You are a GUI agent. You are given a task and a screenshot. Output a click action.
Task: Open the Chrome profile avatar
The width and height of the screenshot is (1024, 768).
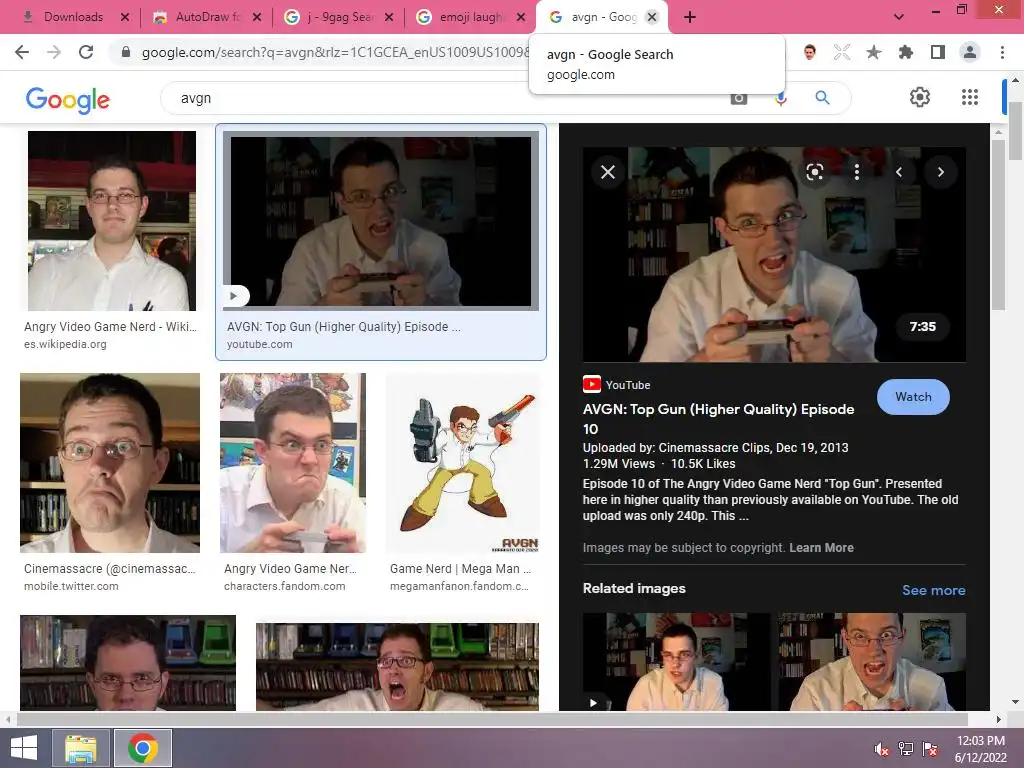970,52
